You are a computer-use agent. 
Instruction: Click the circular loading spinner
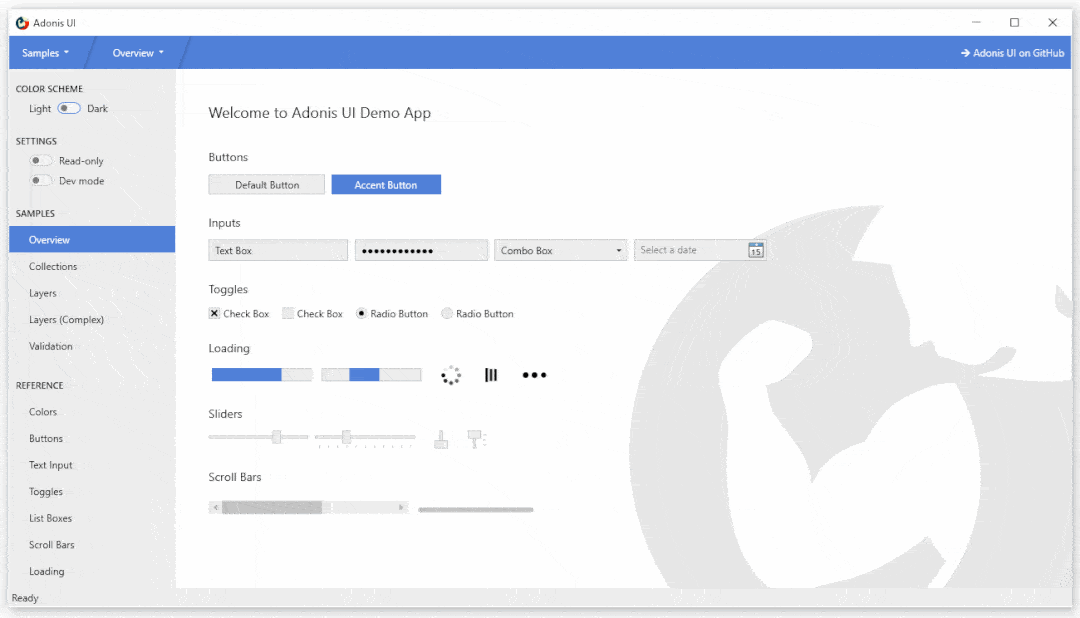coord(451,374)
